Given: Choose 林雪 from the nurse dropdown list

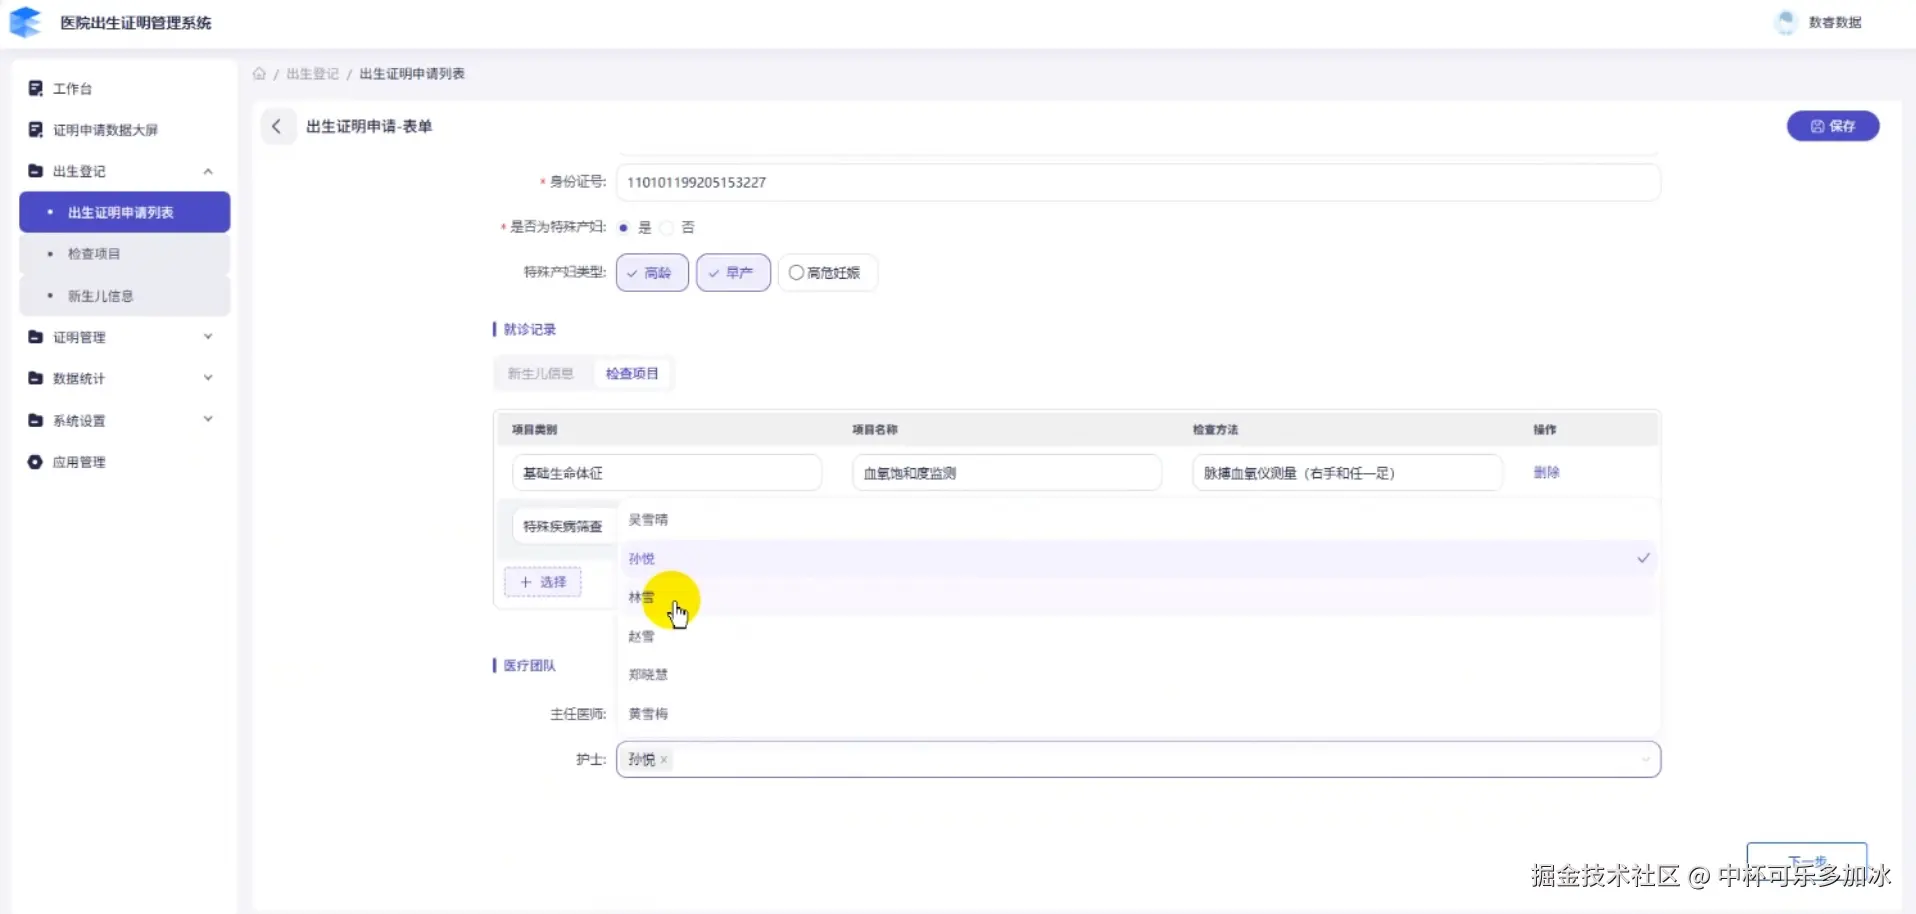Looking at the screenshot, I should [x=642, y=597].
